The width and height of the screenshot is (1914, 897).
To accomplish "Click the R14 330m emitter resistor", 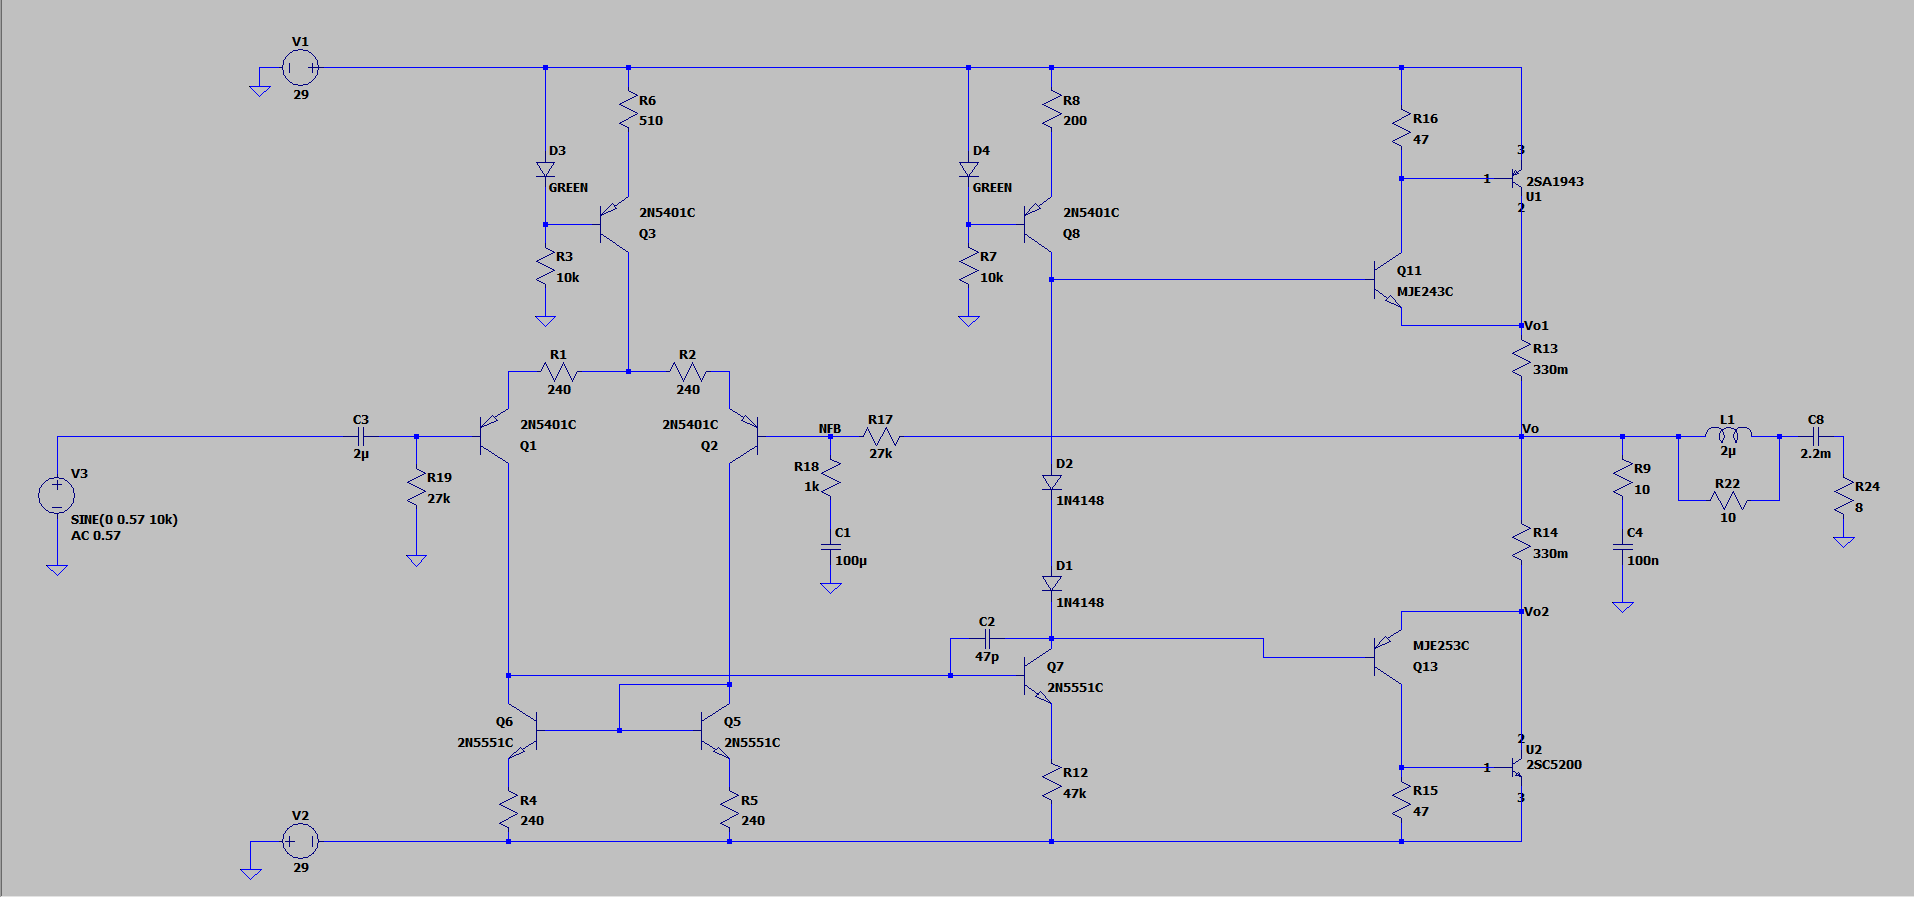I will 1522,542.
